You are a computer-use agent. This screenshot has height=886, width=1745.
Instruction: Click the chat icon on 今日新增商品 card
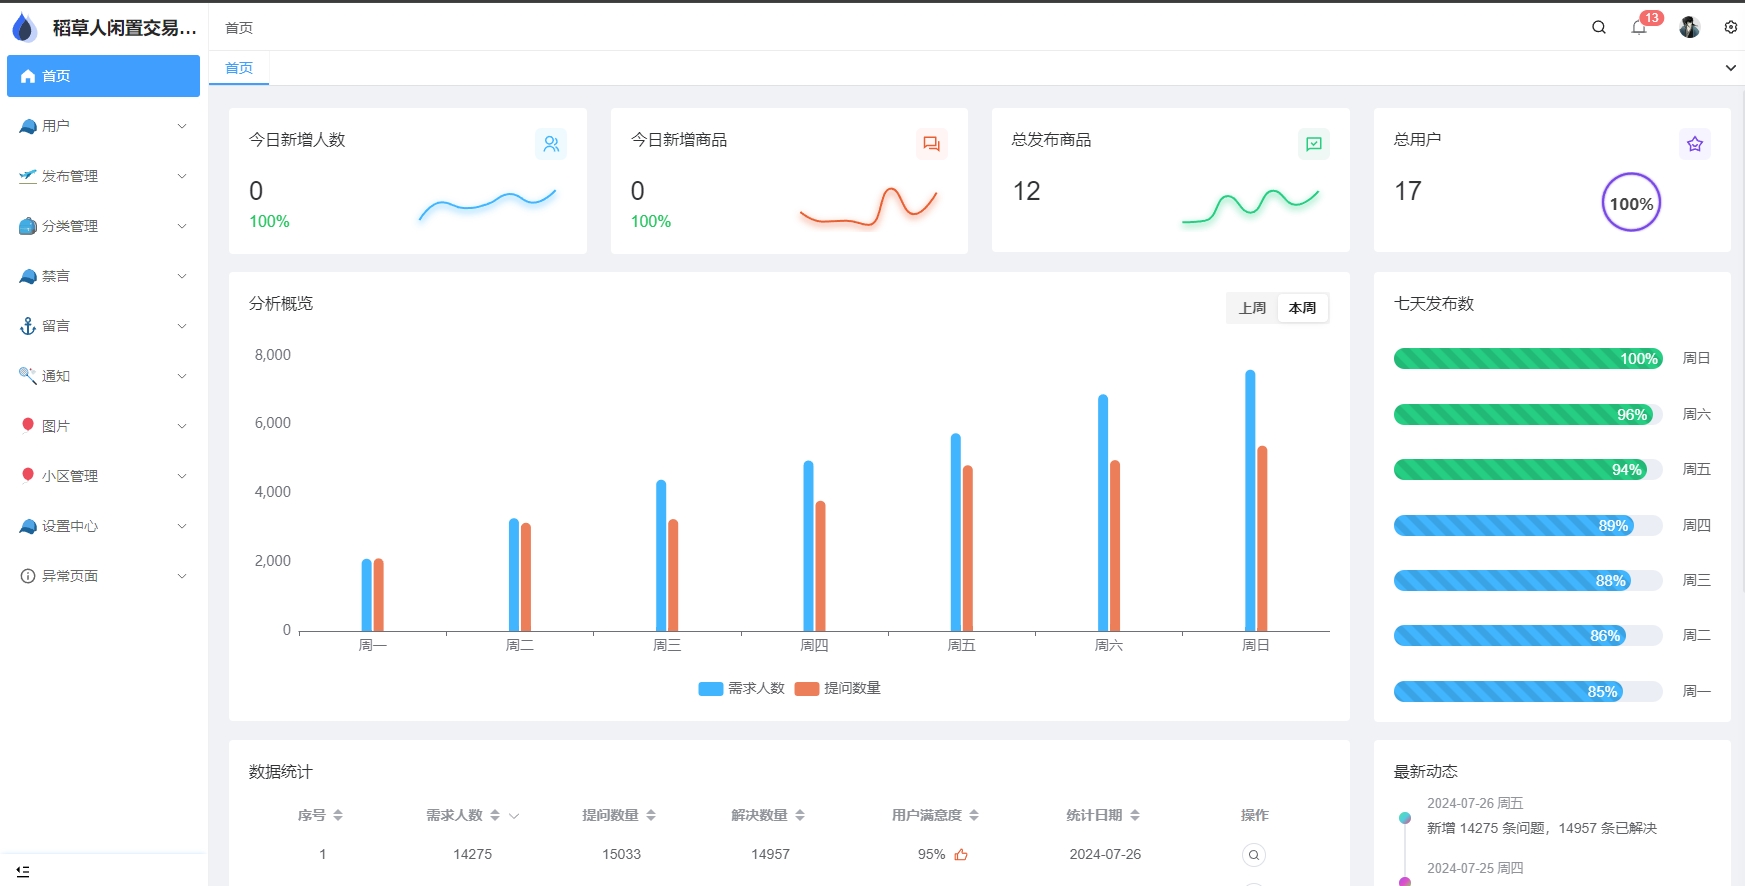[932, 144]
